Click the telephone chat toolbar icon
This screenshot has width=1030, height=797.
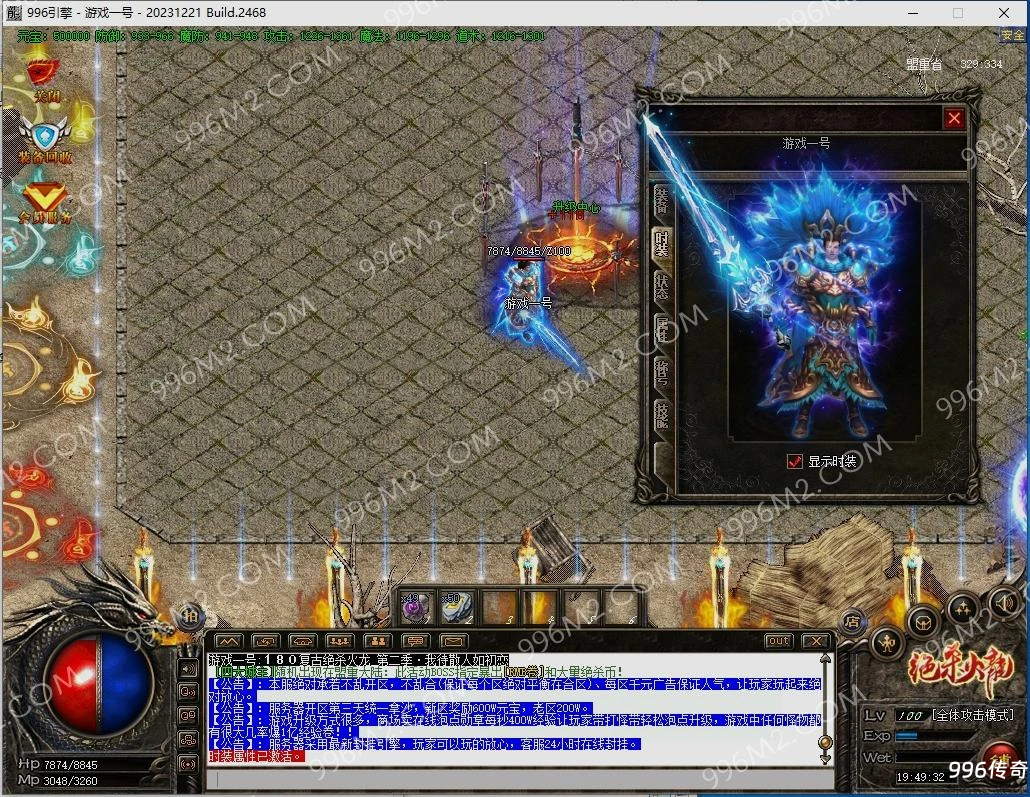[302, 641]
